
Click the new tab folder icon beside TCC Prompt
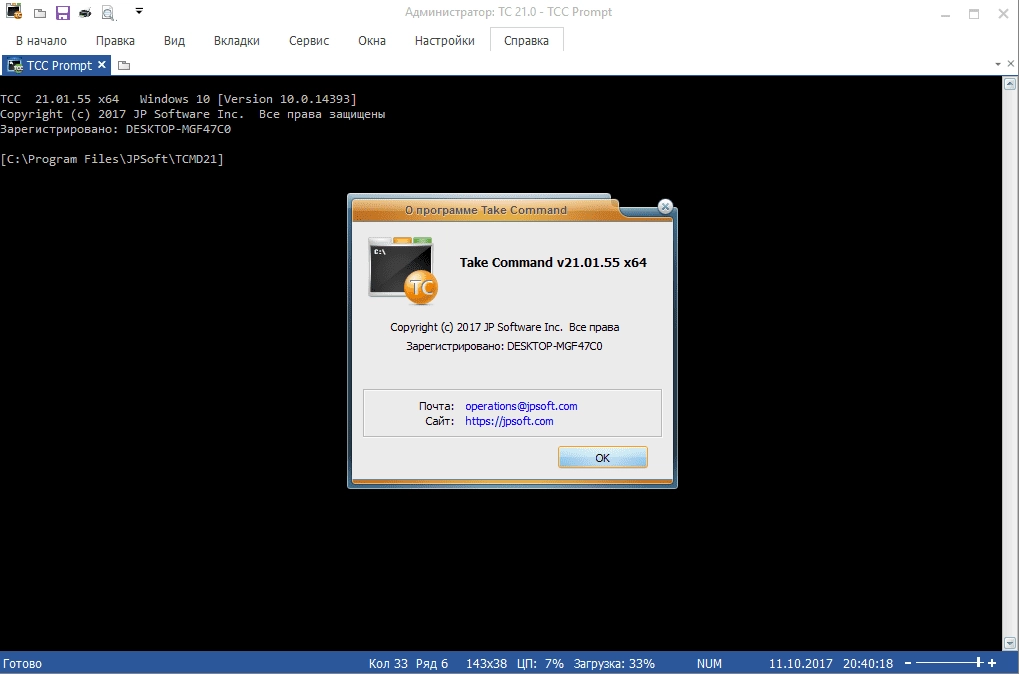[124, 65]
